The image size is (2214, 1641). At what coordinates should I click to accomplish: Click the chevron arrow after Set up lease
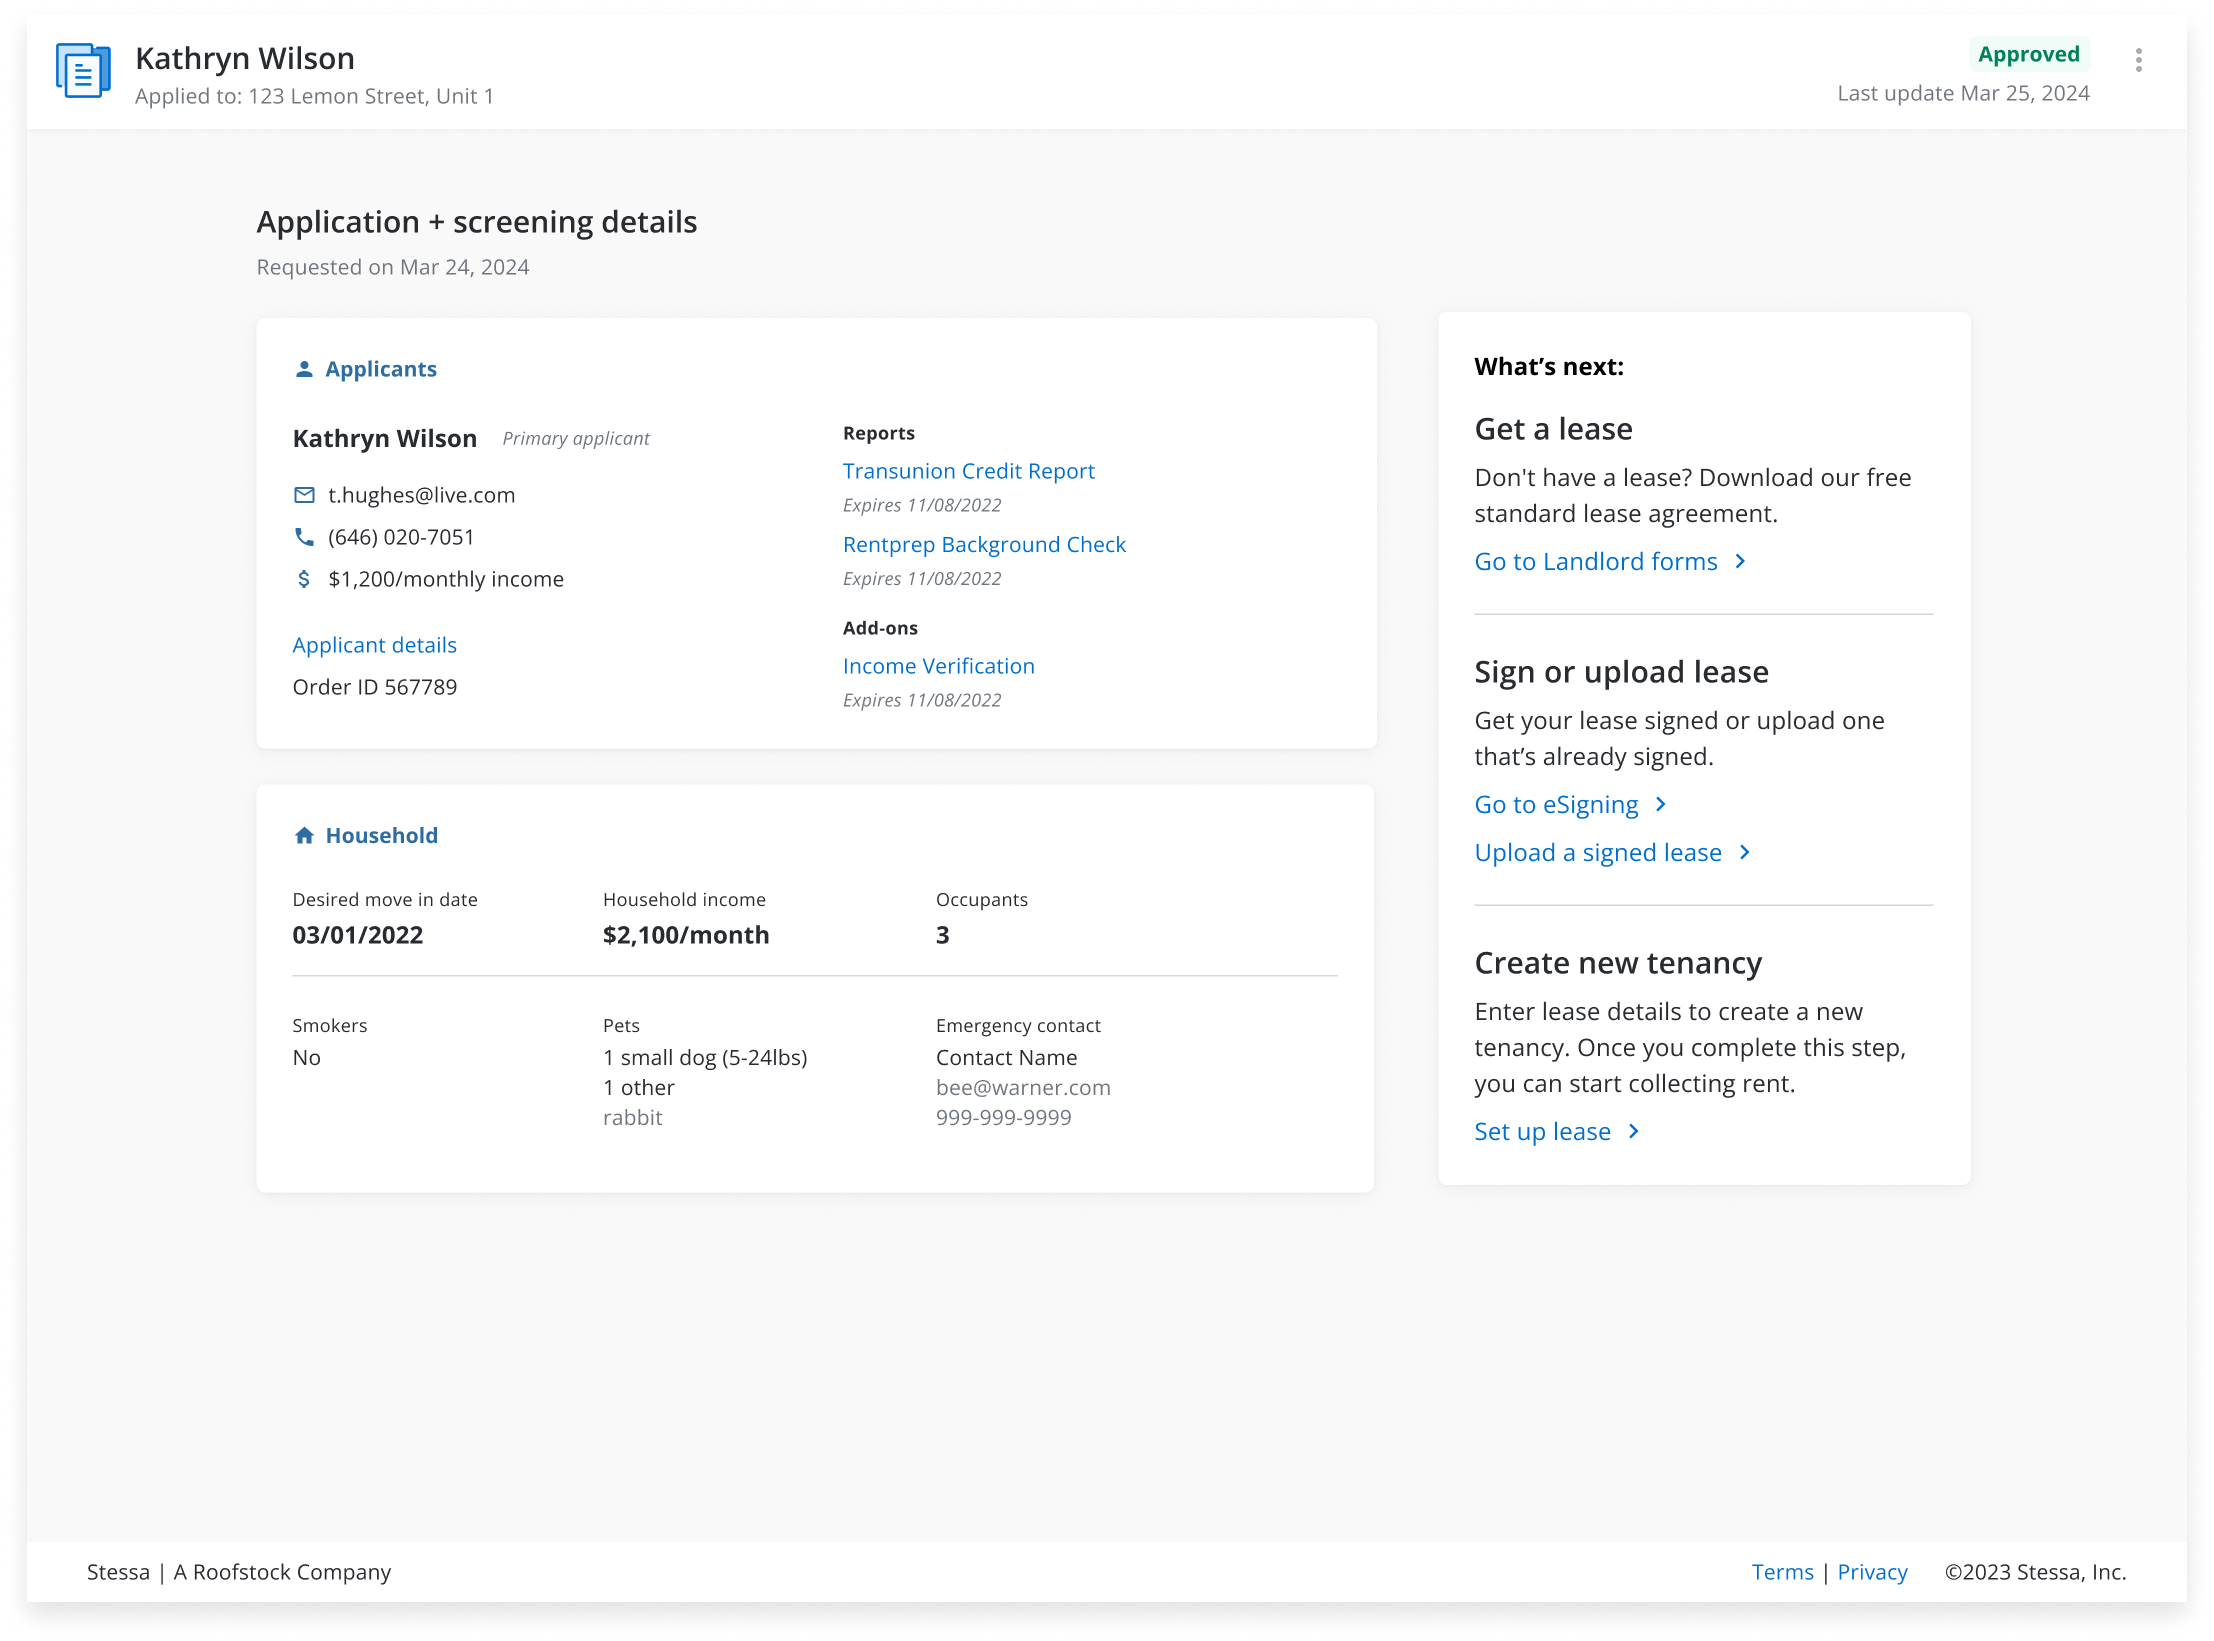click(1634, 1132)
